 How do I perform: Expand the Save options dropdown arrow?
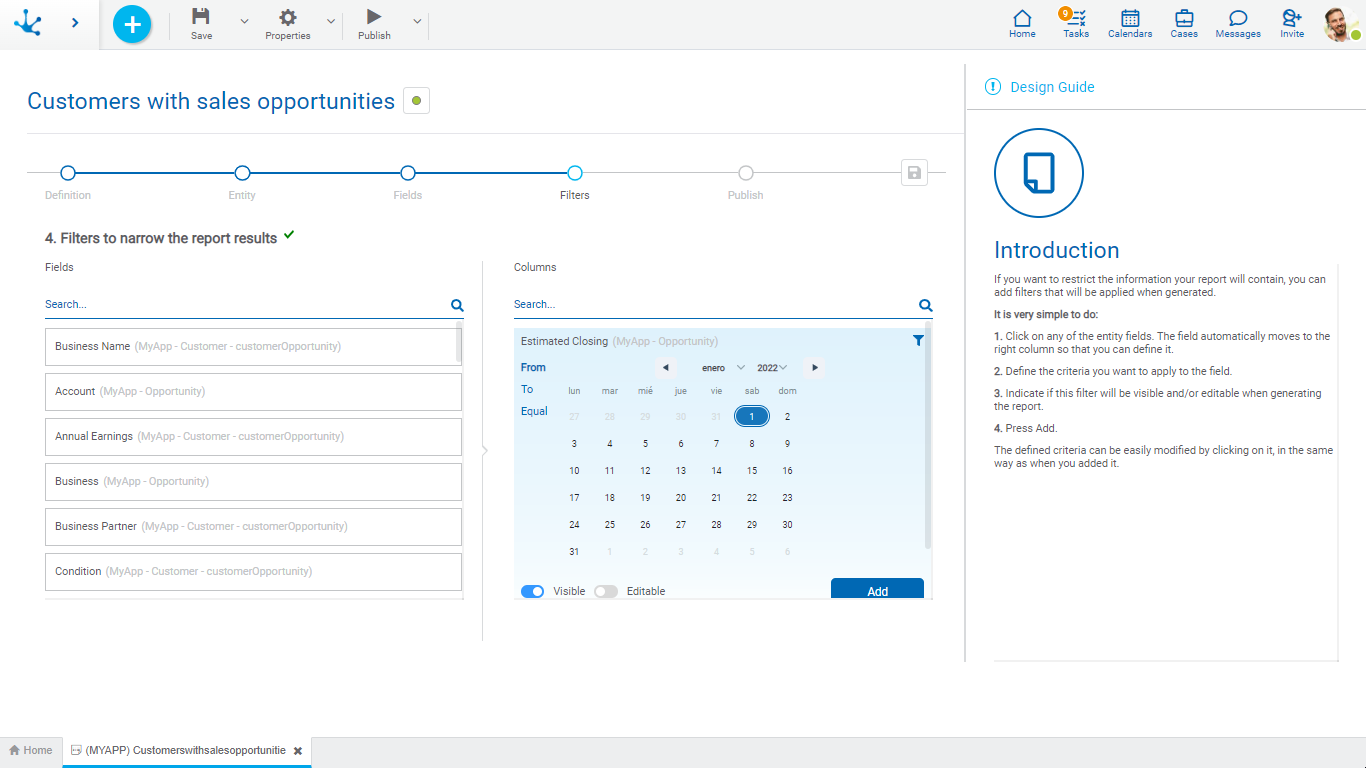pyautogui.click(x=244, y=21)
